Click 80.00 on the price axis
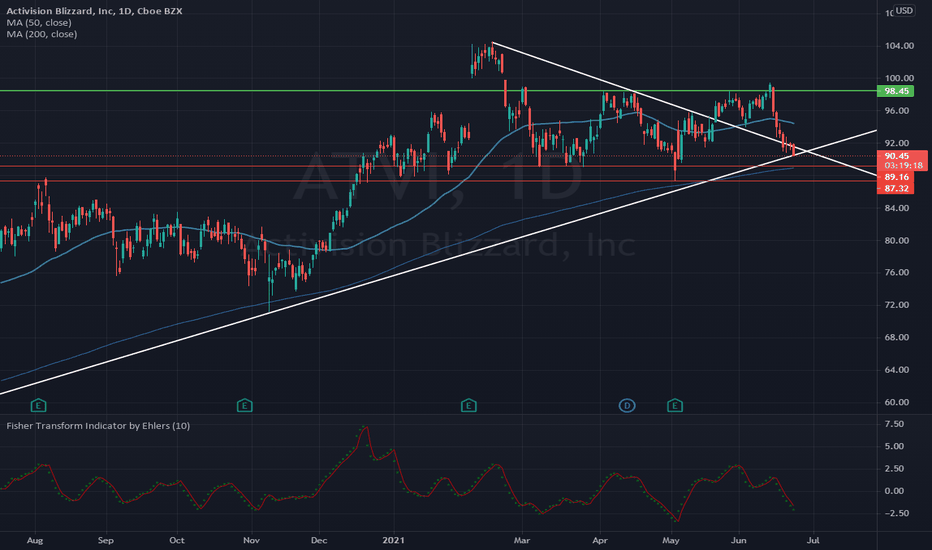932x550 pixels. coord(899,241)
